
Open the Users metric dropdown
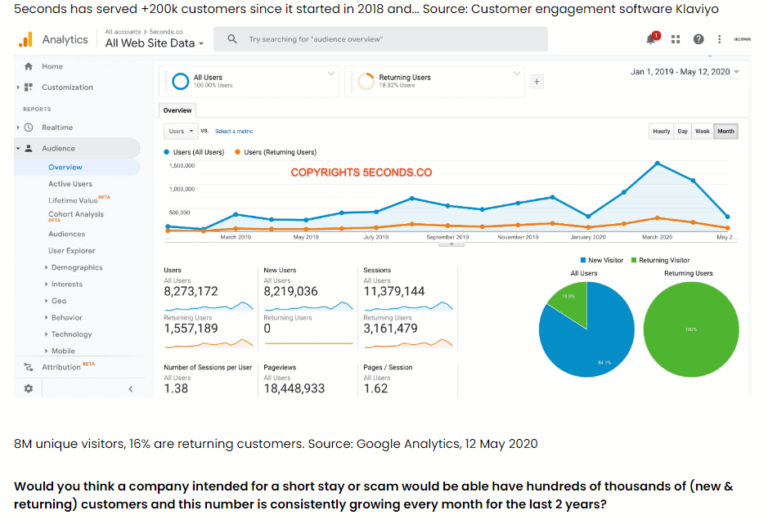click(x=180, y=131)
